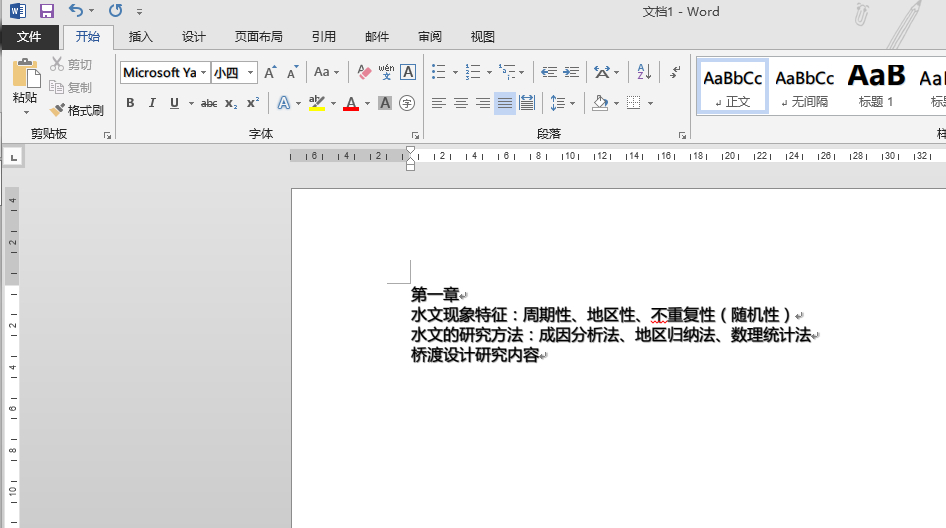946x528 pixels.
Task: Open the font size 小四 dropdown
Action: (x=250, y=72)
